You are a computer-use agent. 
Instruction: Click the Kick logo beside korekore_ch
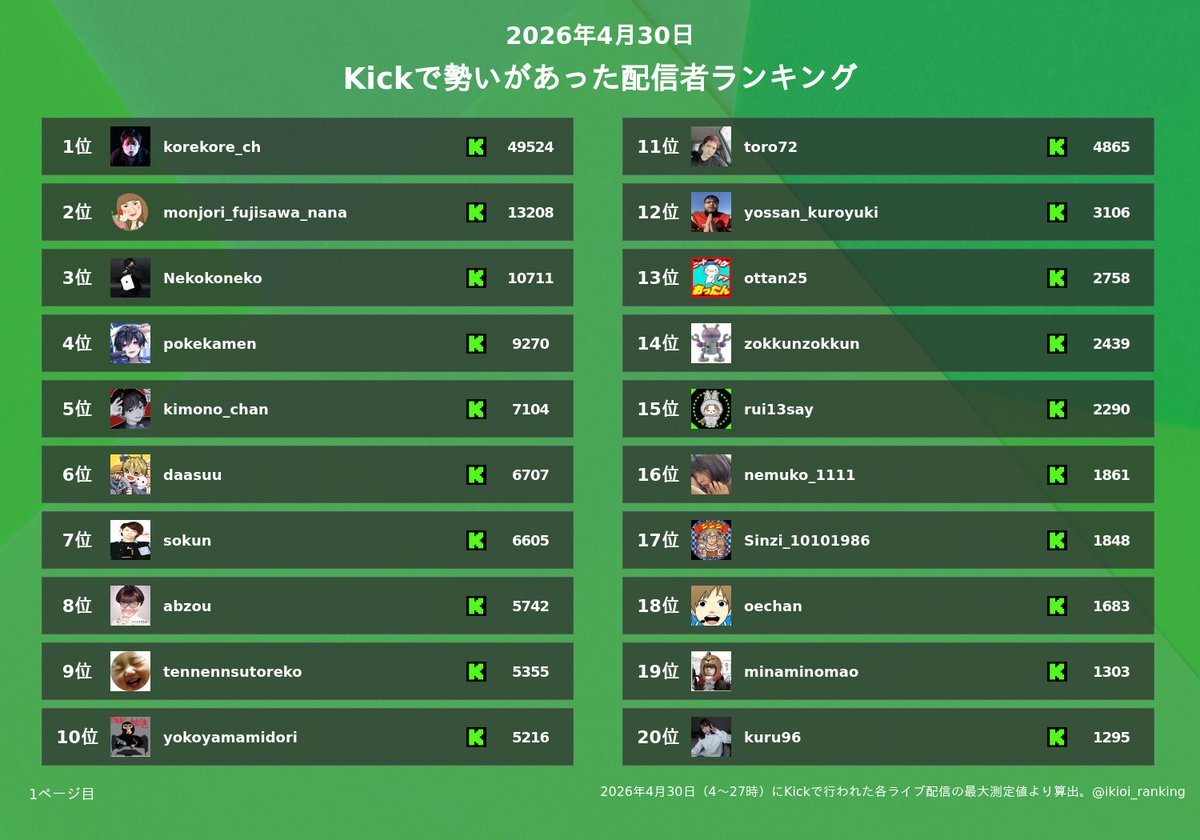(476, 147)
